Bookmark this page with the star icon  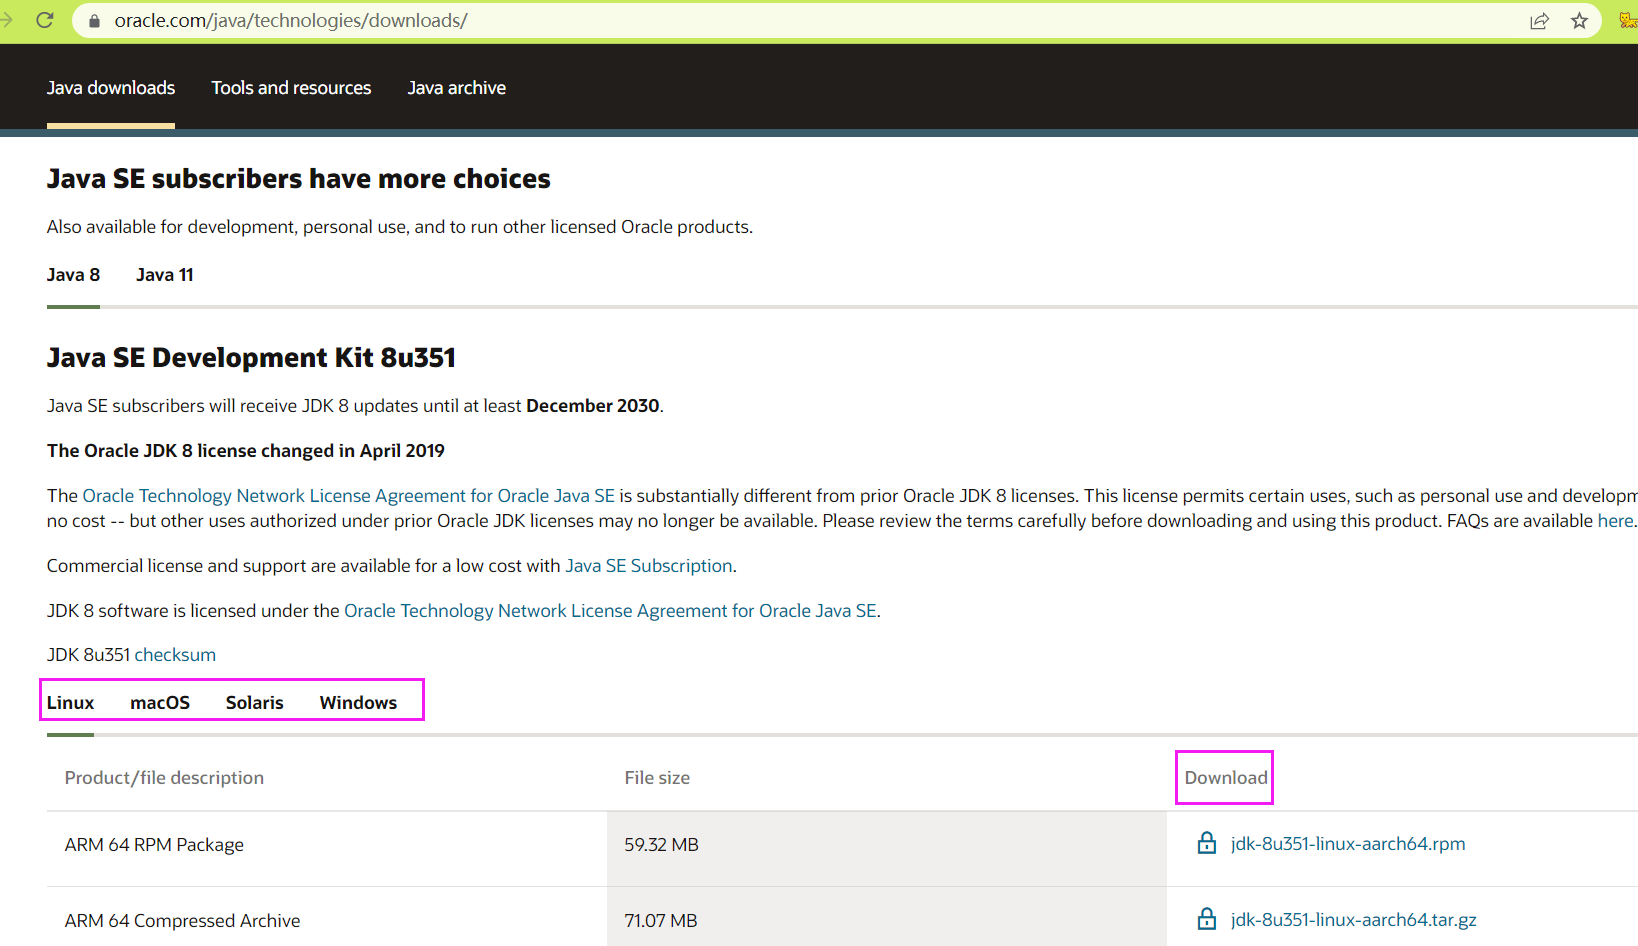[1579, 21]
